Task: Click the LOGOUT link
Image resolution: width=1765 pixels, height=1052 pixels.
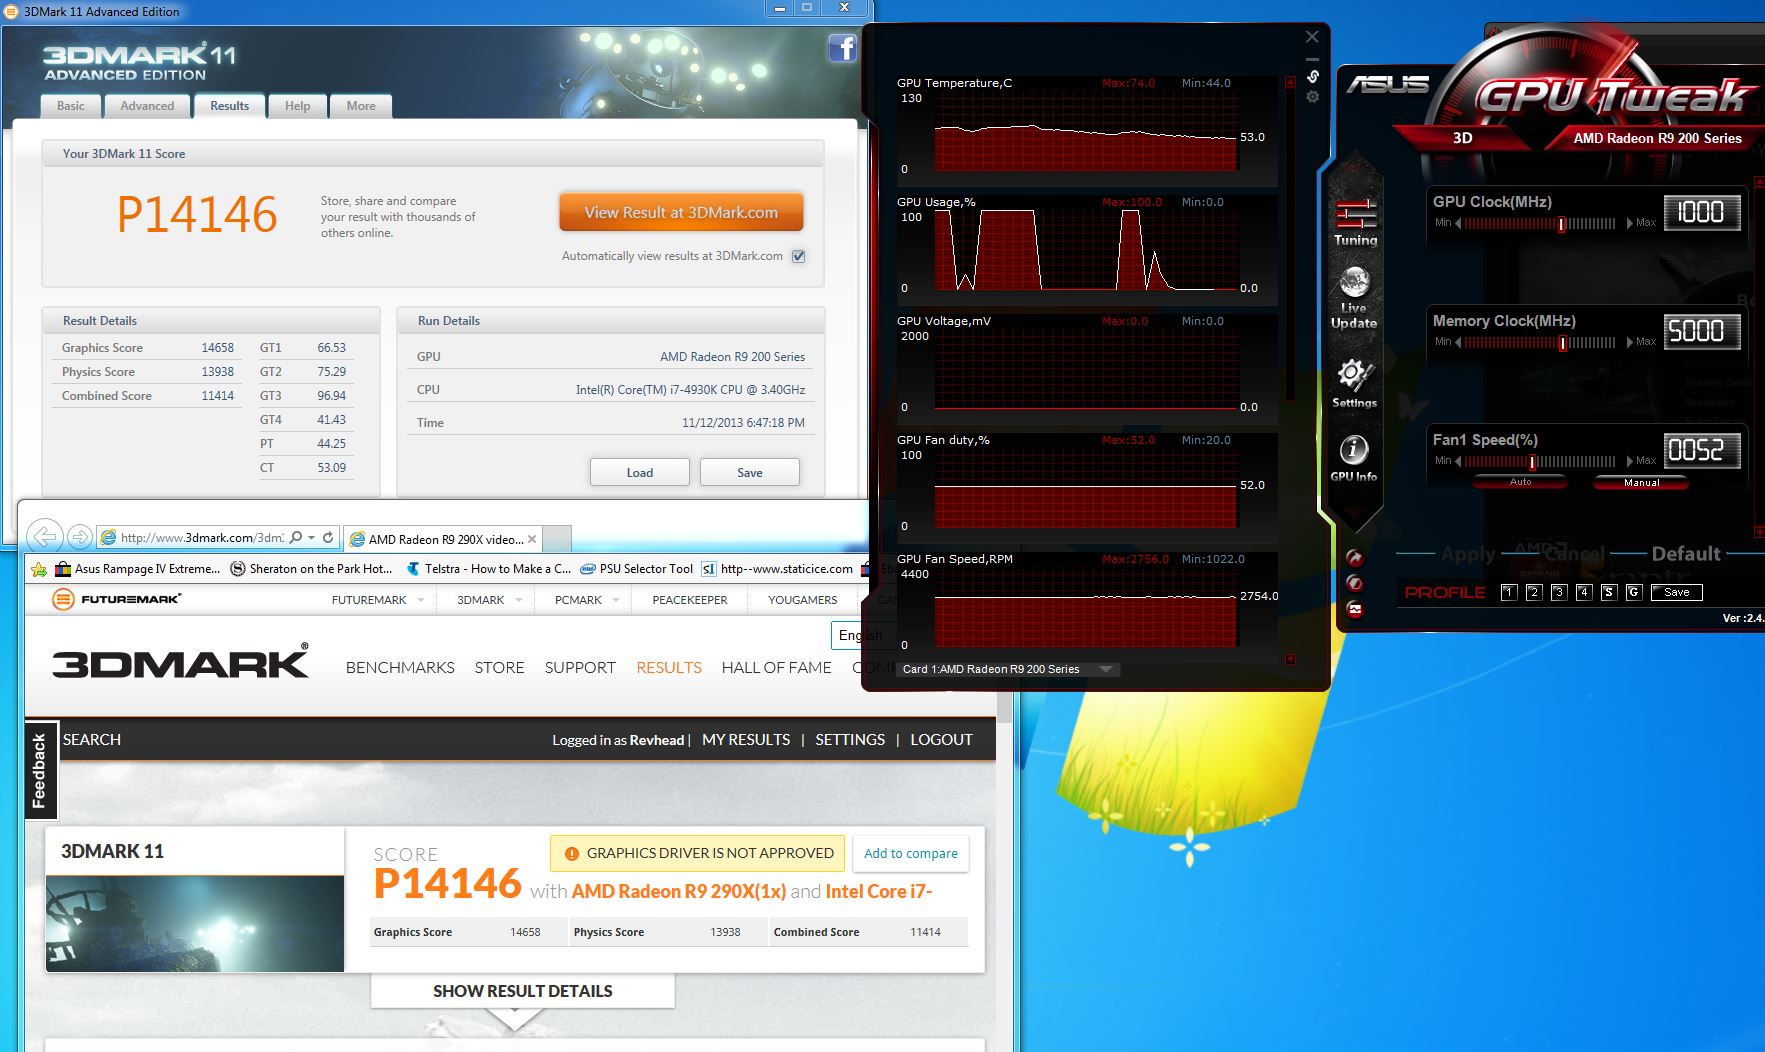Action: (941, 740)
